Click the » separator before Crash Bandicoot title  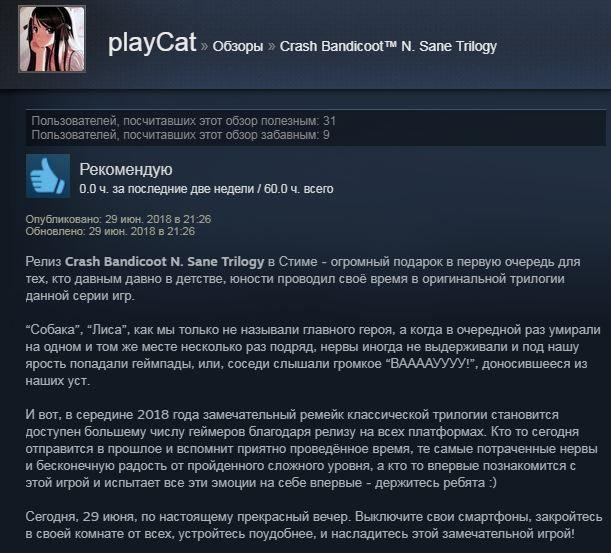272,46
